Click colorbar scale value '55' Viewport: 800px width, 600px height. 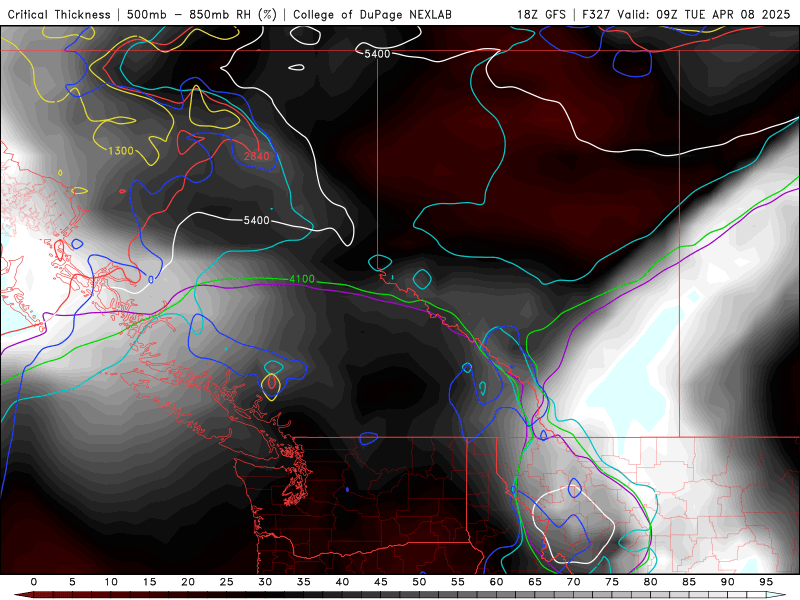[x=458, y=582]
